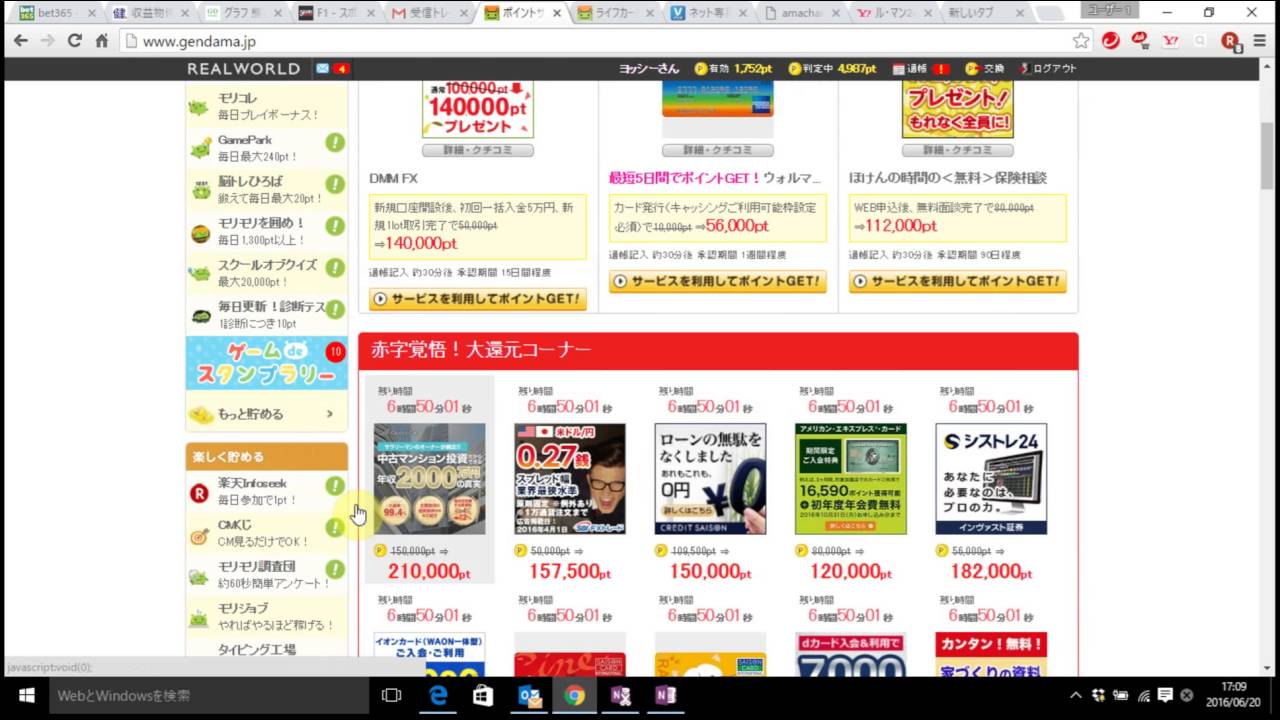The image size is (1280, 720).
Task: Click green exclamation badge beside 楽天Infoseek
Action: tap(335, 486)
